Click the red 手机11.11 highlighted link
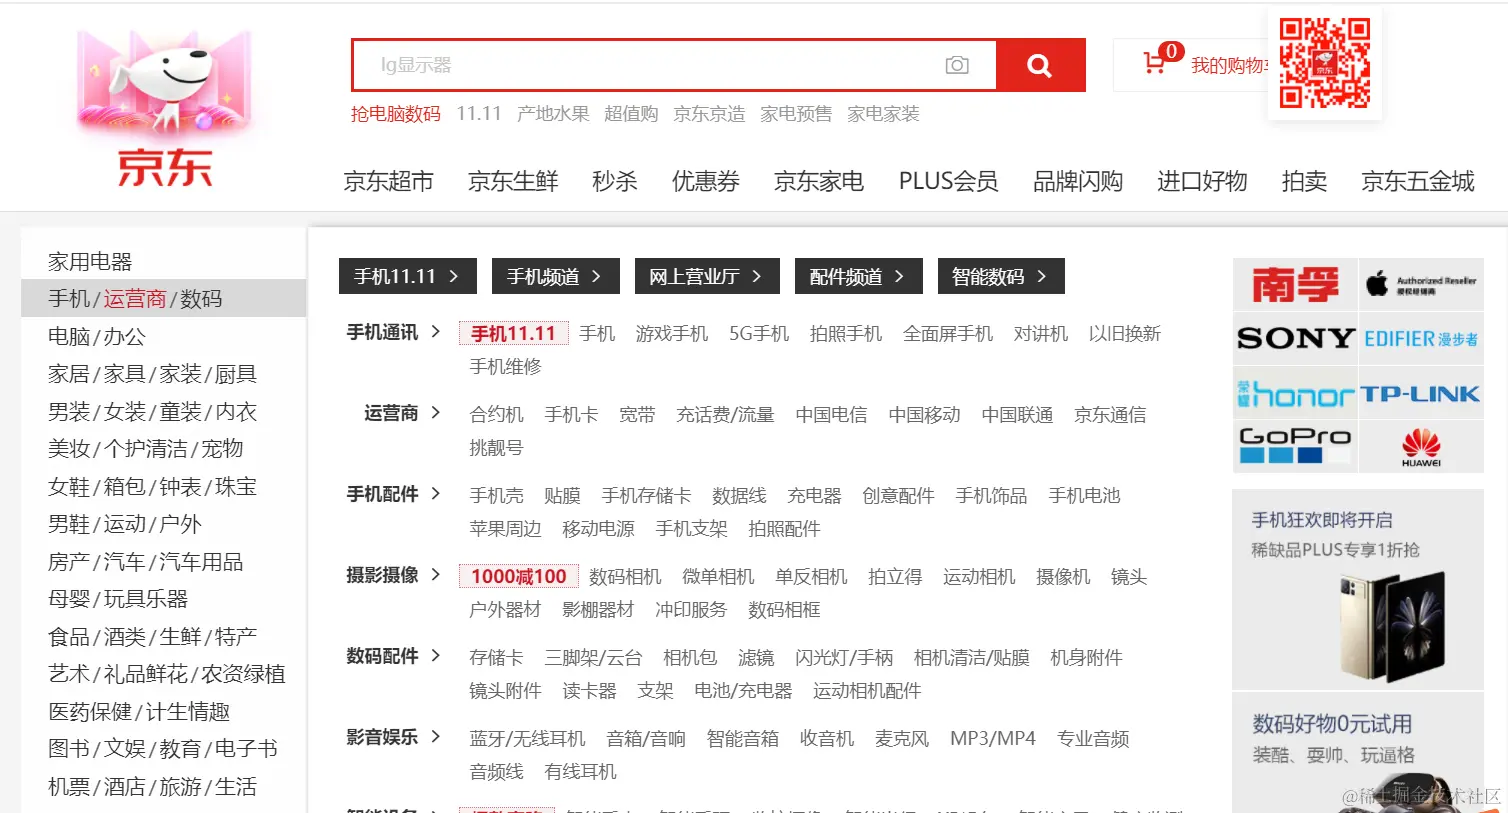Viewport: 1508px width, 813px height. 513,333
